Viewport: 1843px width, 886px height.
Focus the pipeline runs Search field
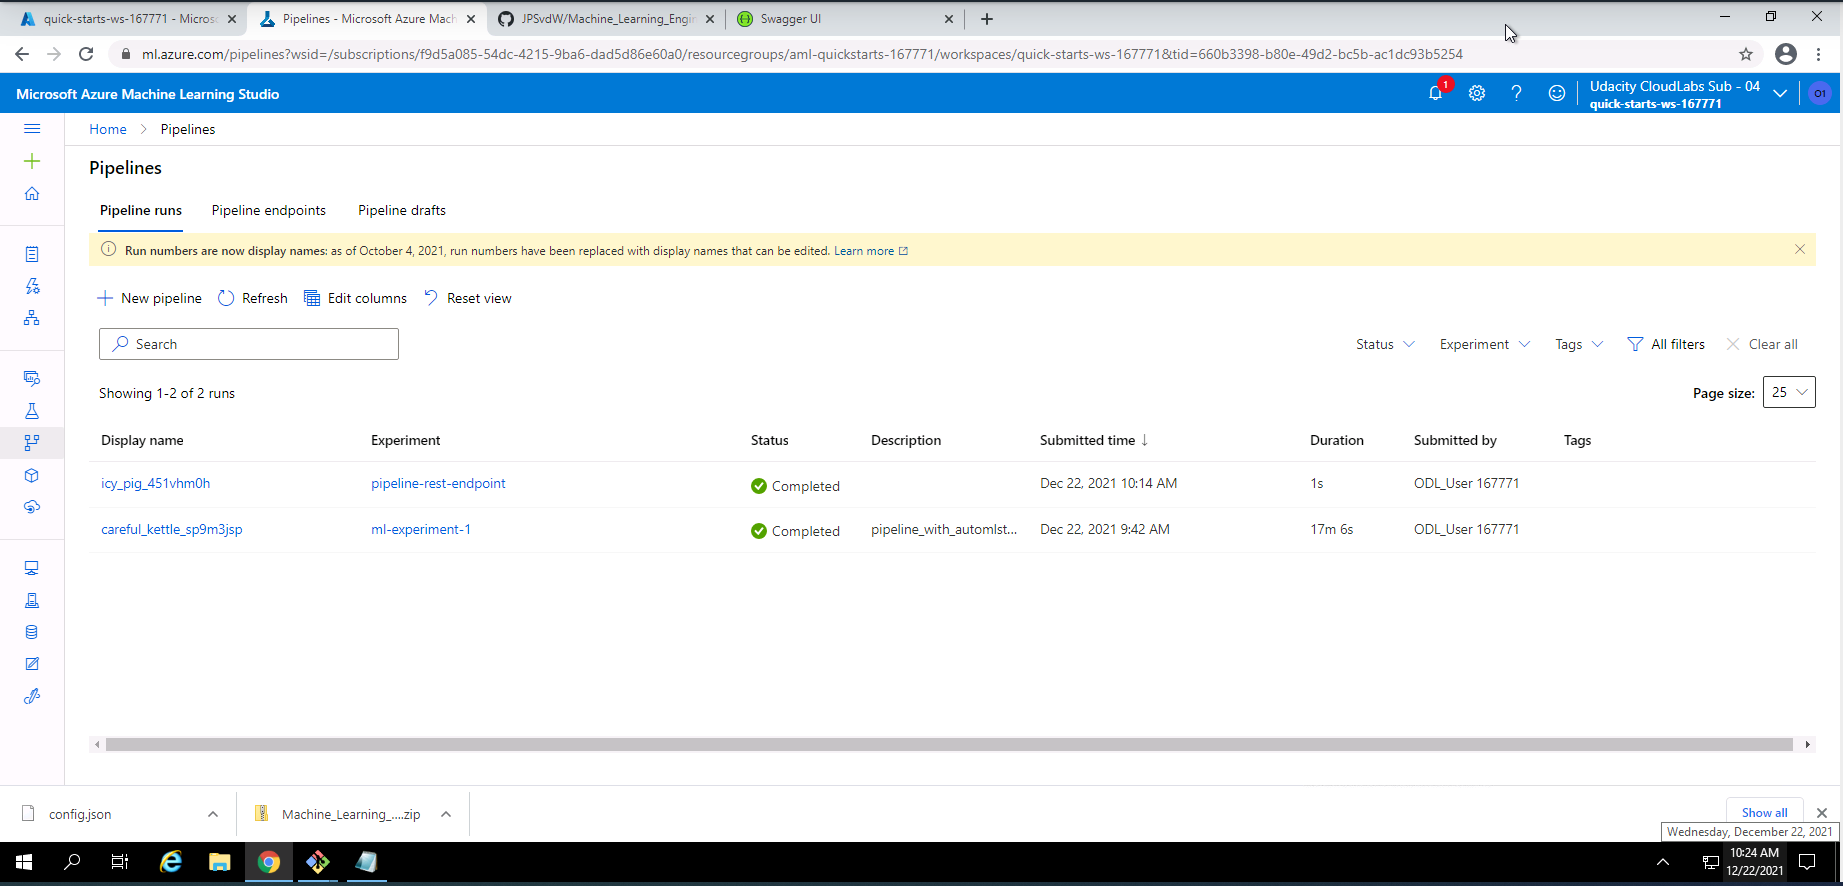(x=249, y=344)
